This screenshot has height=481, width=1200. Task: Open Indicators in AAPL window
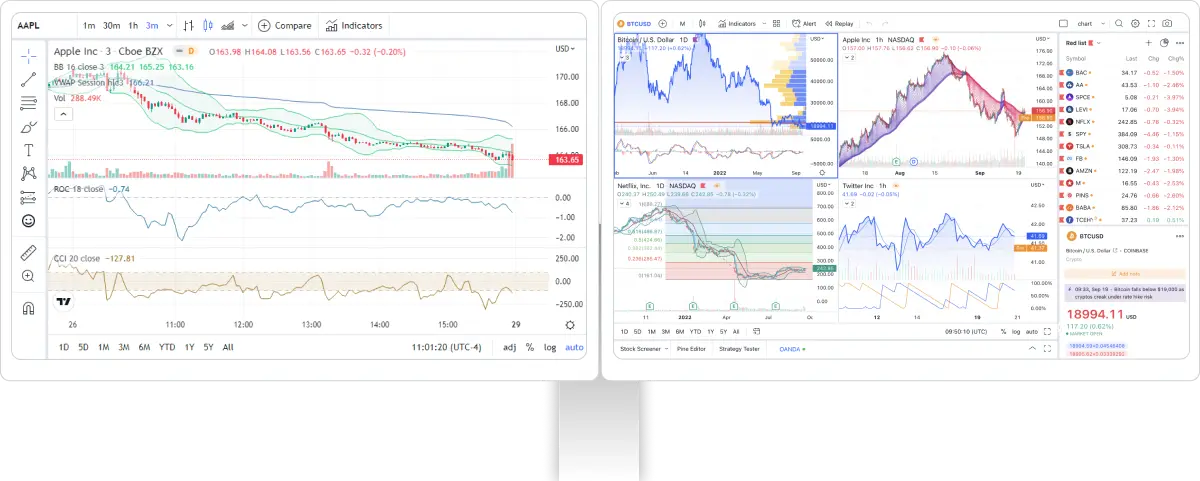354,25
